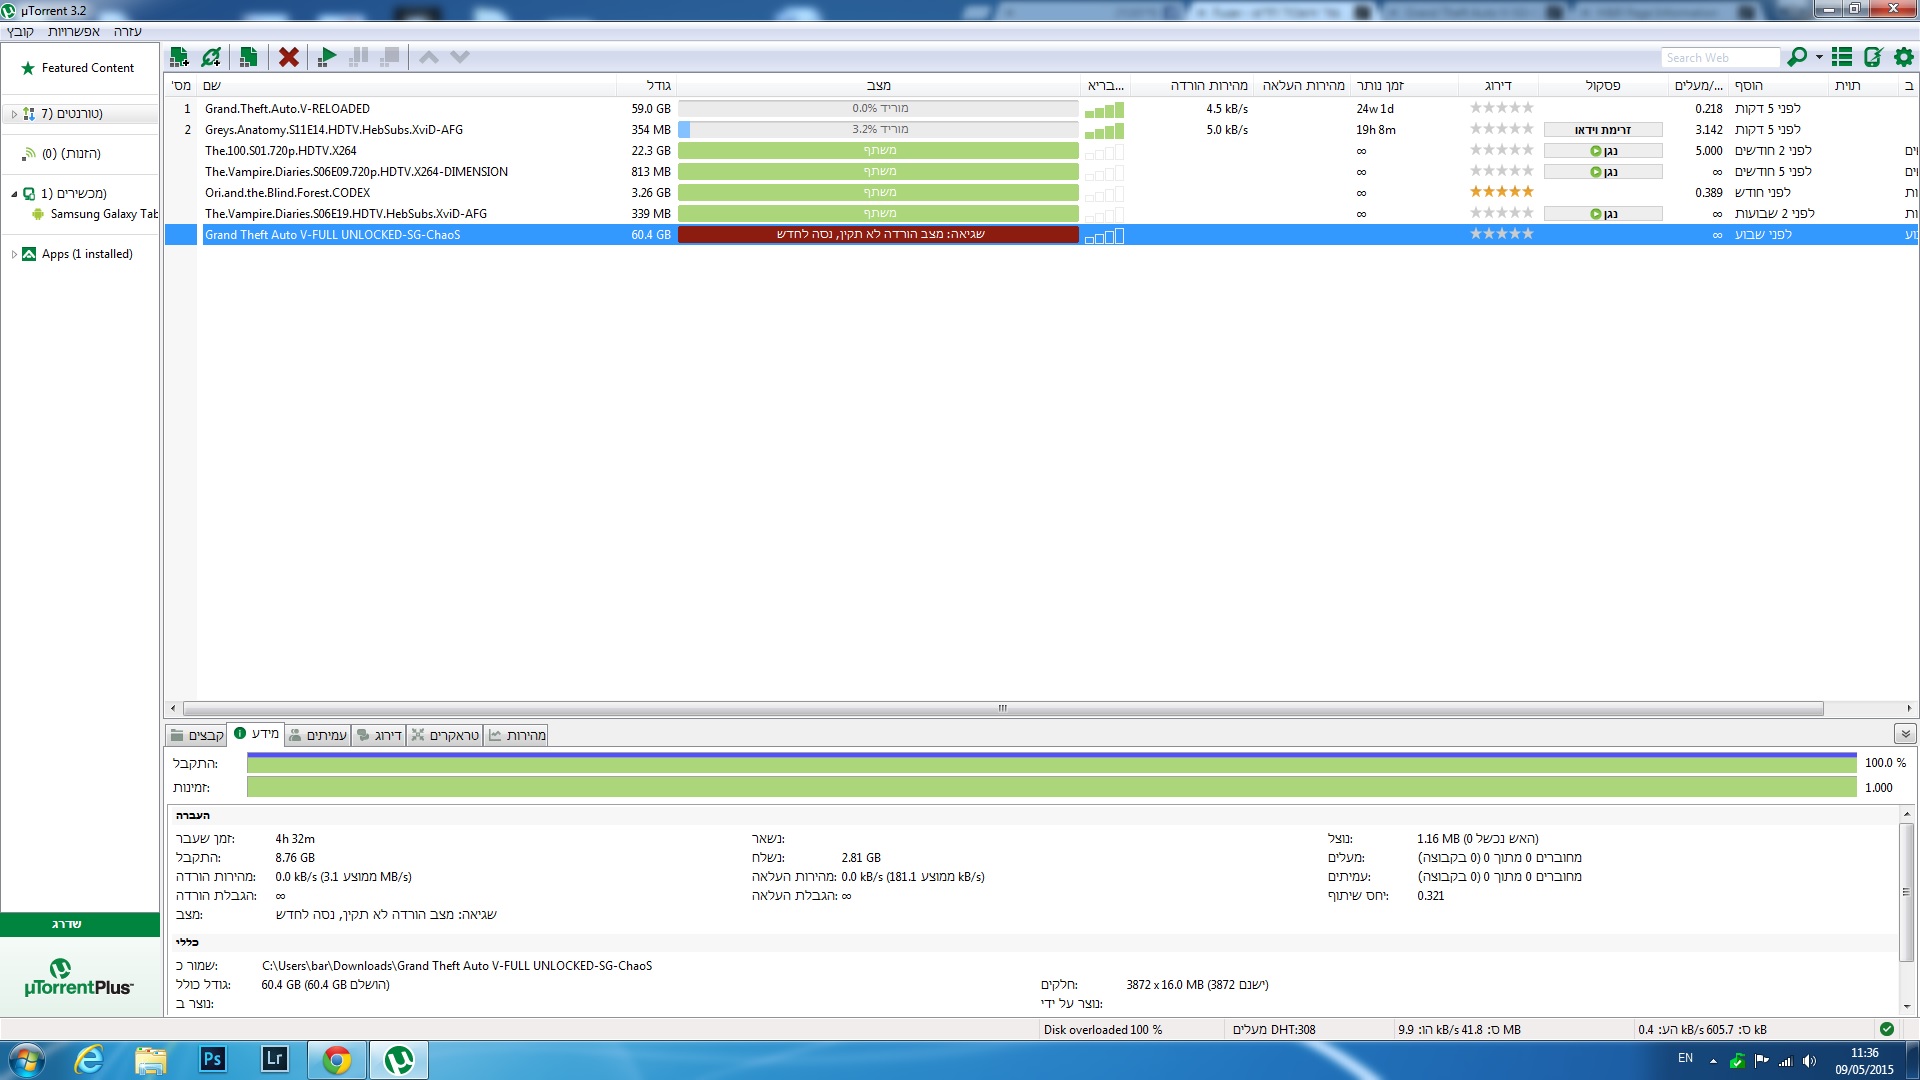Click Move Down Queue arrow icon
The image size is (1920, 1080).
pos(460,57)
